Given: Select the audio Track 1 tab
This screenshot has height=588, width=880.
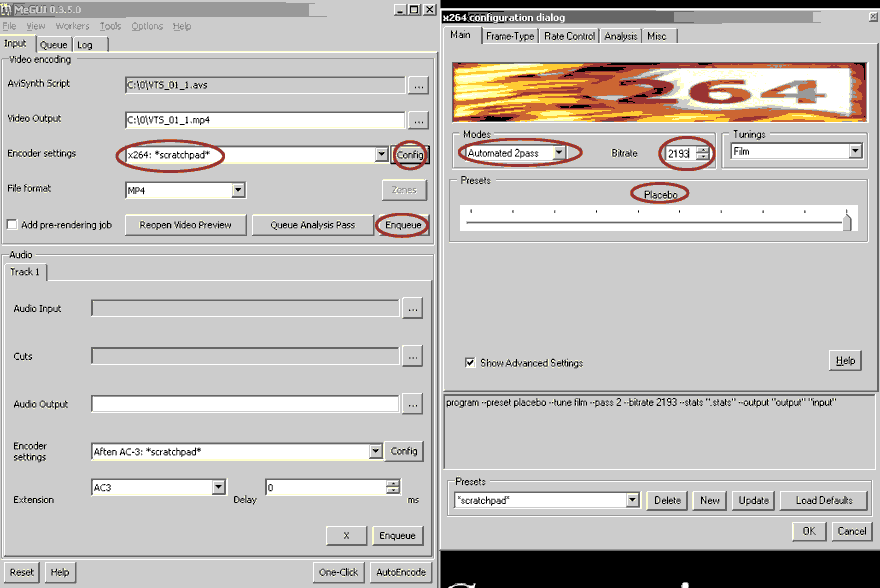Looking at the screenshot, I should tap(25, 272).
